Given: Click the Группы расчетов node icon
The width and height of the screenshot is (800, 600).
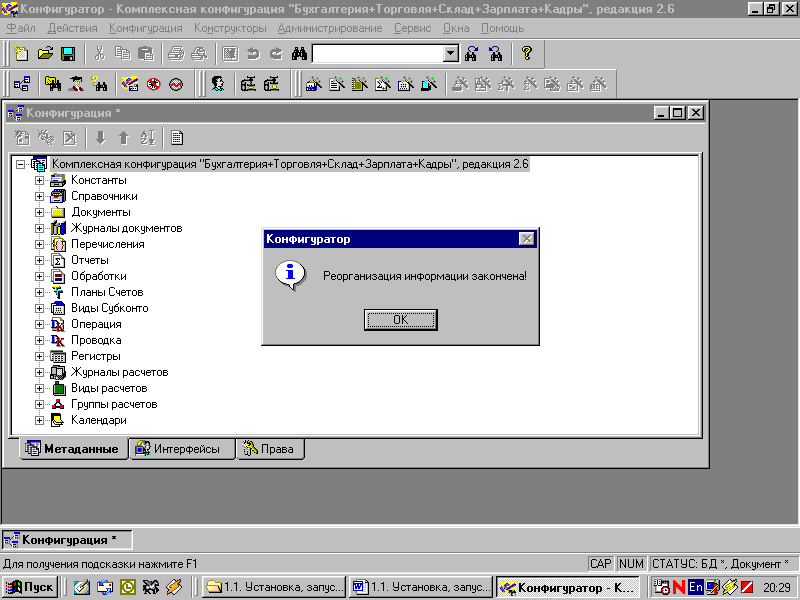Looking at the screenshot, I should click(x=58, y=405).
